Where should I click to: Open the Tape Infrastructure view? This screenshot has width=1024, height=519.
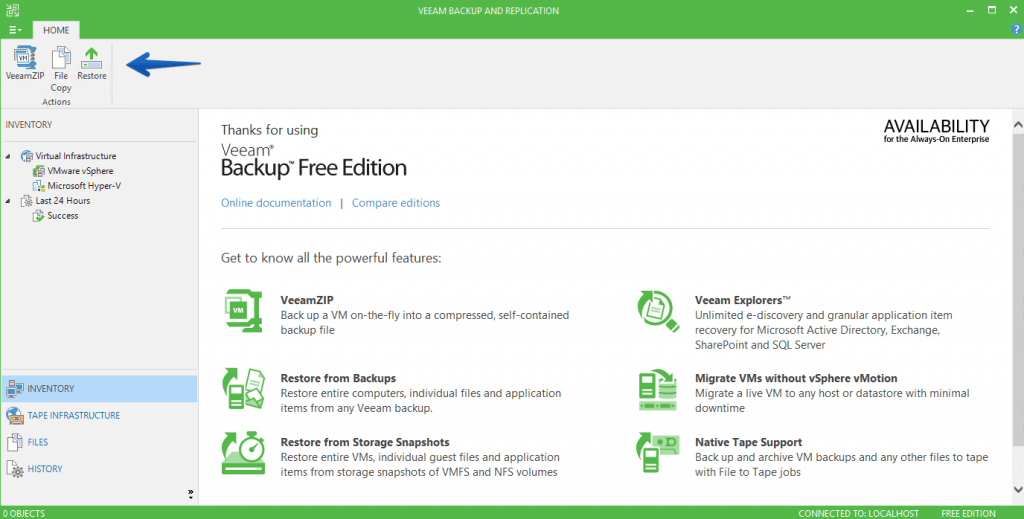coord(73,415)
